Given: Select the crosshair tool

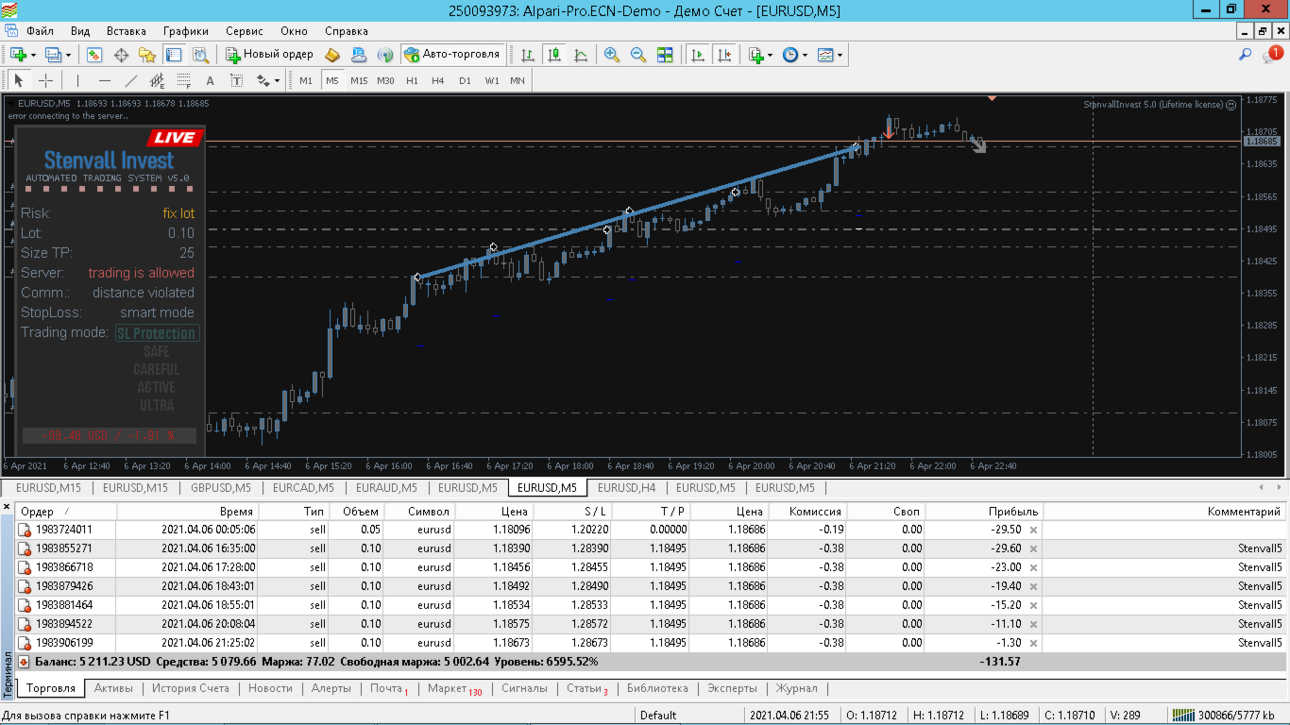Looking at the screenshot, I should (x=45, y=80).
